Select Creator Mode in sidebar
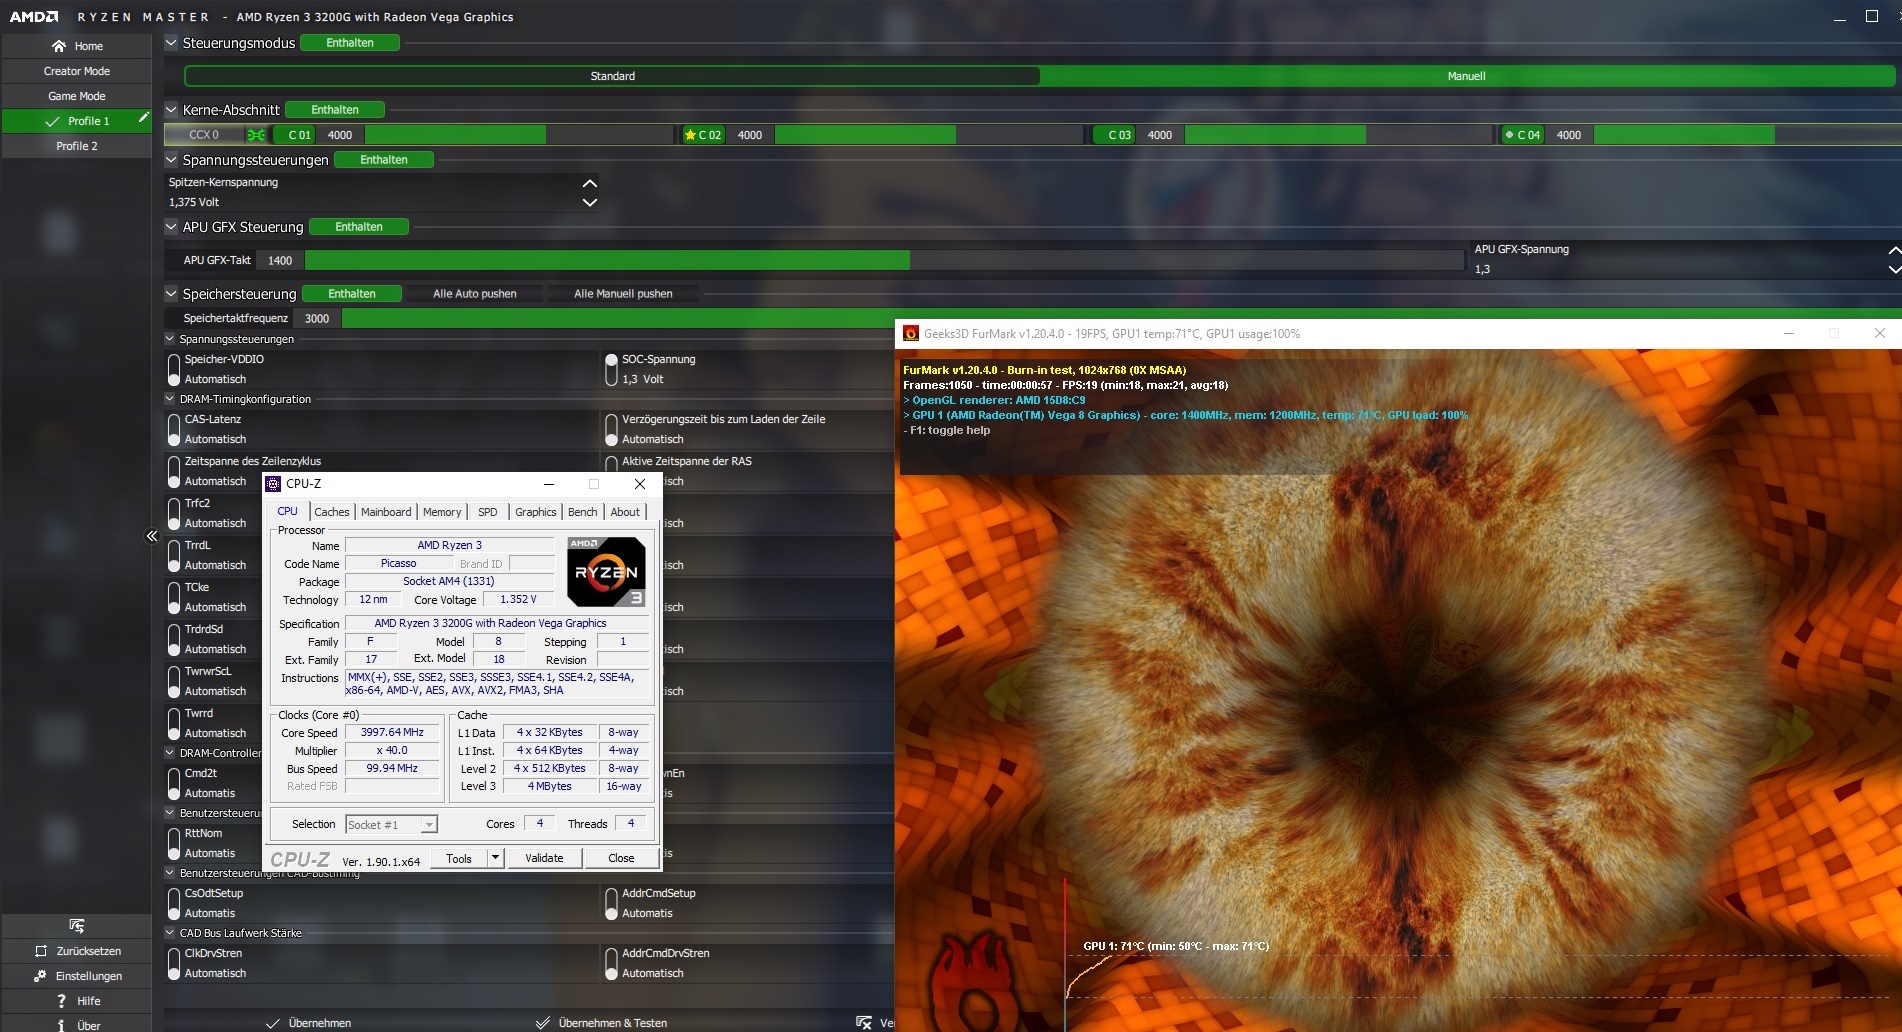 click(77, 71)
